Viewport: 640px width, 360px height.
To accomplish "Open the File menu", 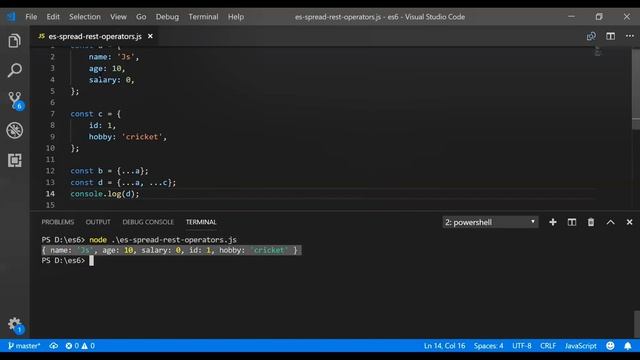I will click(31, 17).
